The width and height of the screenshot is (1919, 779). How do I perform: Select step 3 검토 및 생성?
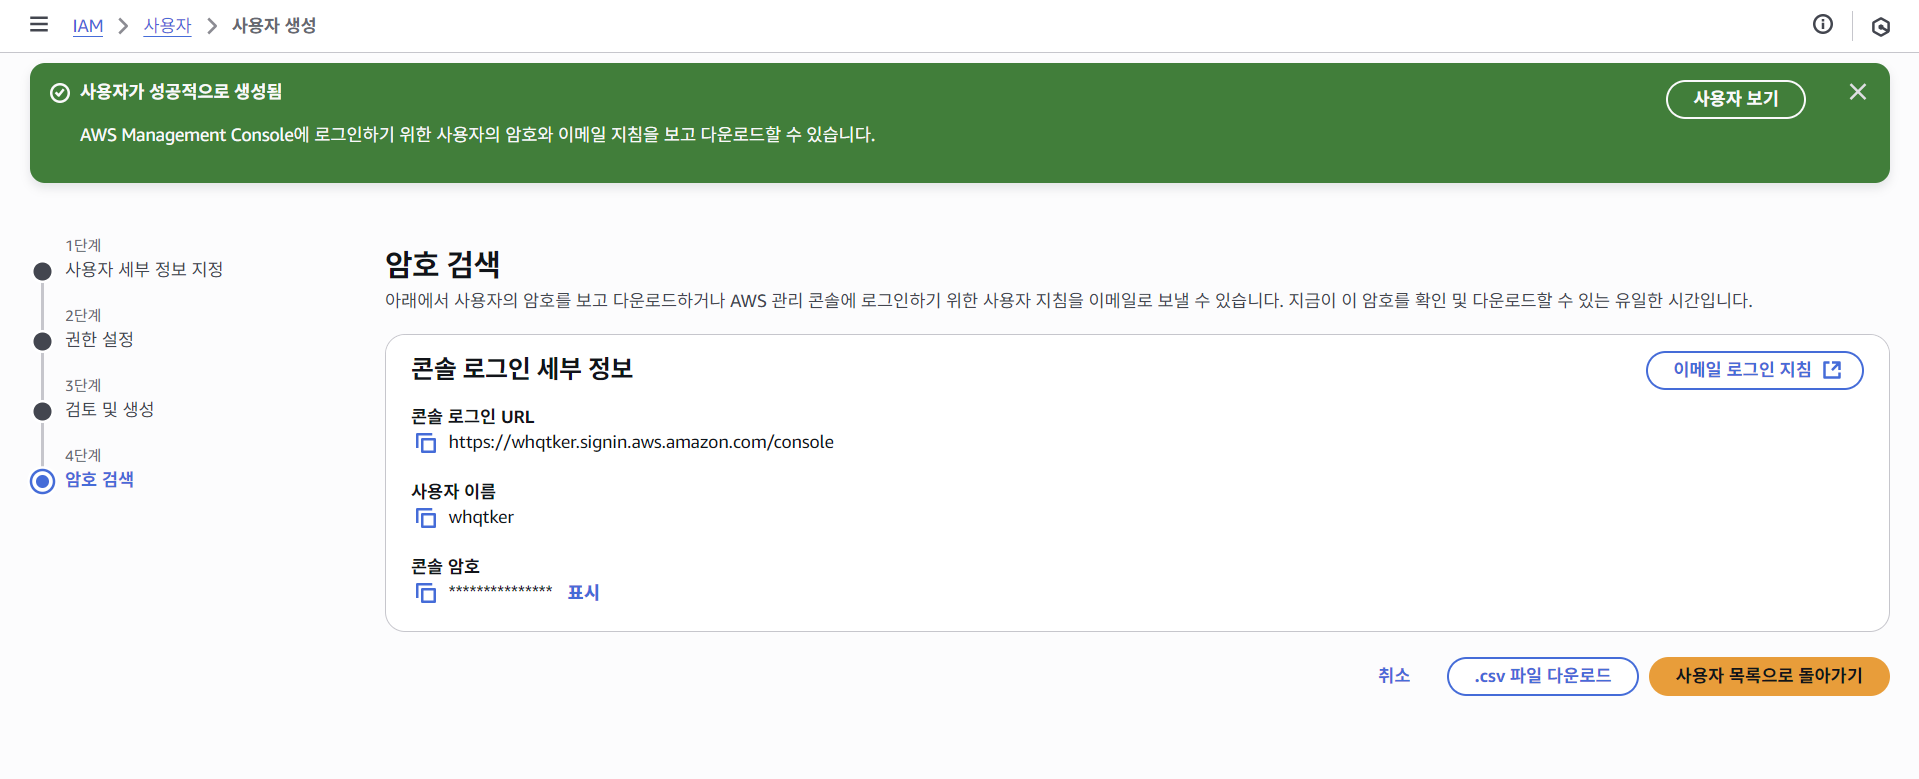(x=109, y=410)
